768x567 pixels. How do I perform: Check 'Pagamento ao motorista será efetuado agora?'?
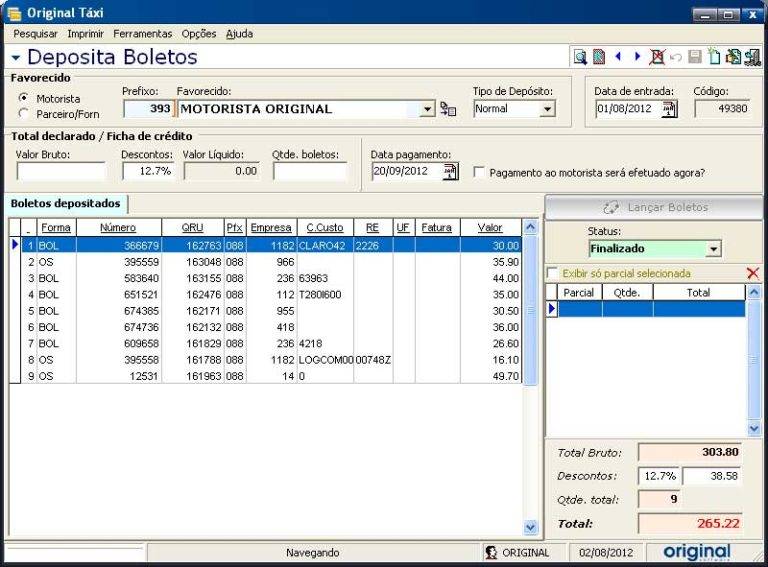point(480,172)
